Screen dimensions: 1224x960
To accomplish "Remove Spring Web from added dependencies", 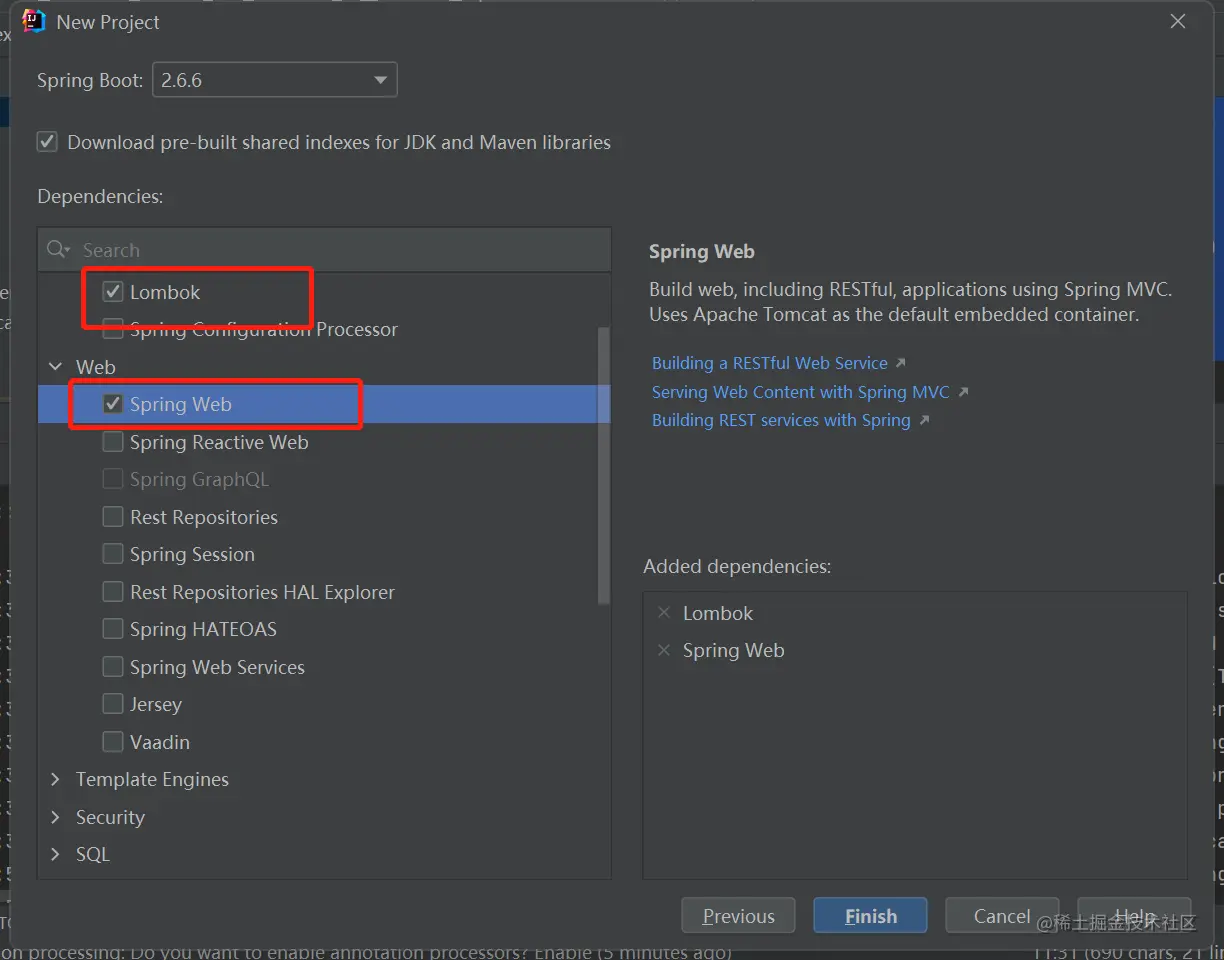I will tap(664, 650).
